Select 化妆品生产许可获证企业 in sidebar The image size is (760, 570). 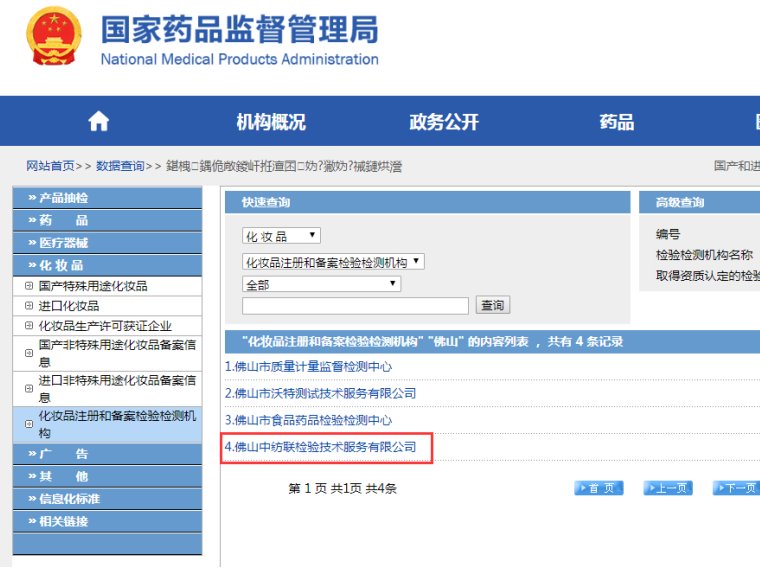pyautogui.click(x=105, y=326)
